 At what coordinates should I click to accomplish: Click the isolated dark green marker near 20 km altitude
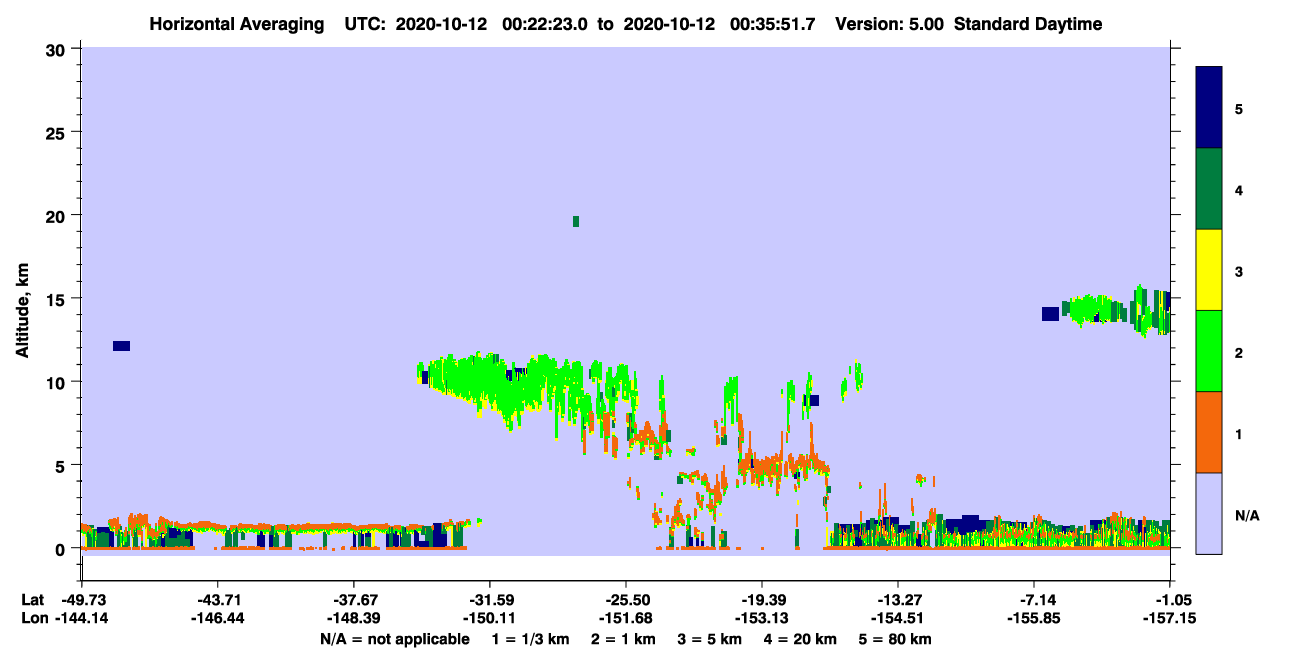coord(576,221)
